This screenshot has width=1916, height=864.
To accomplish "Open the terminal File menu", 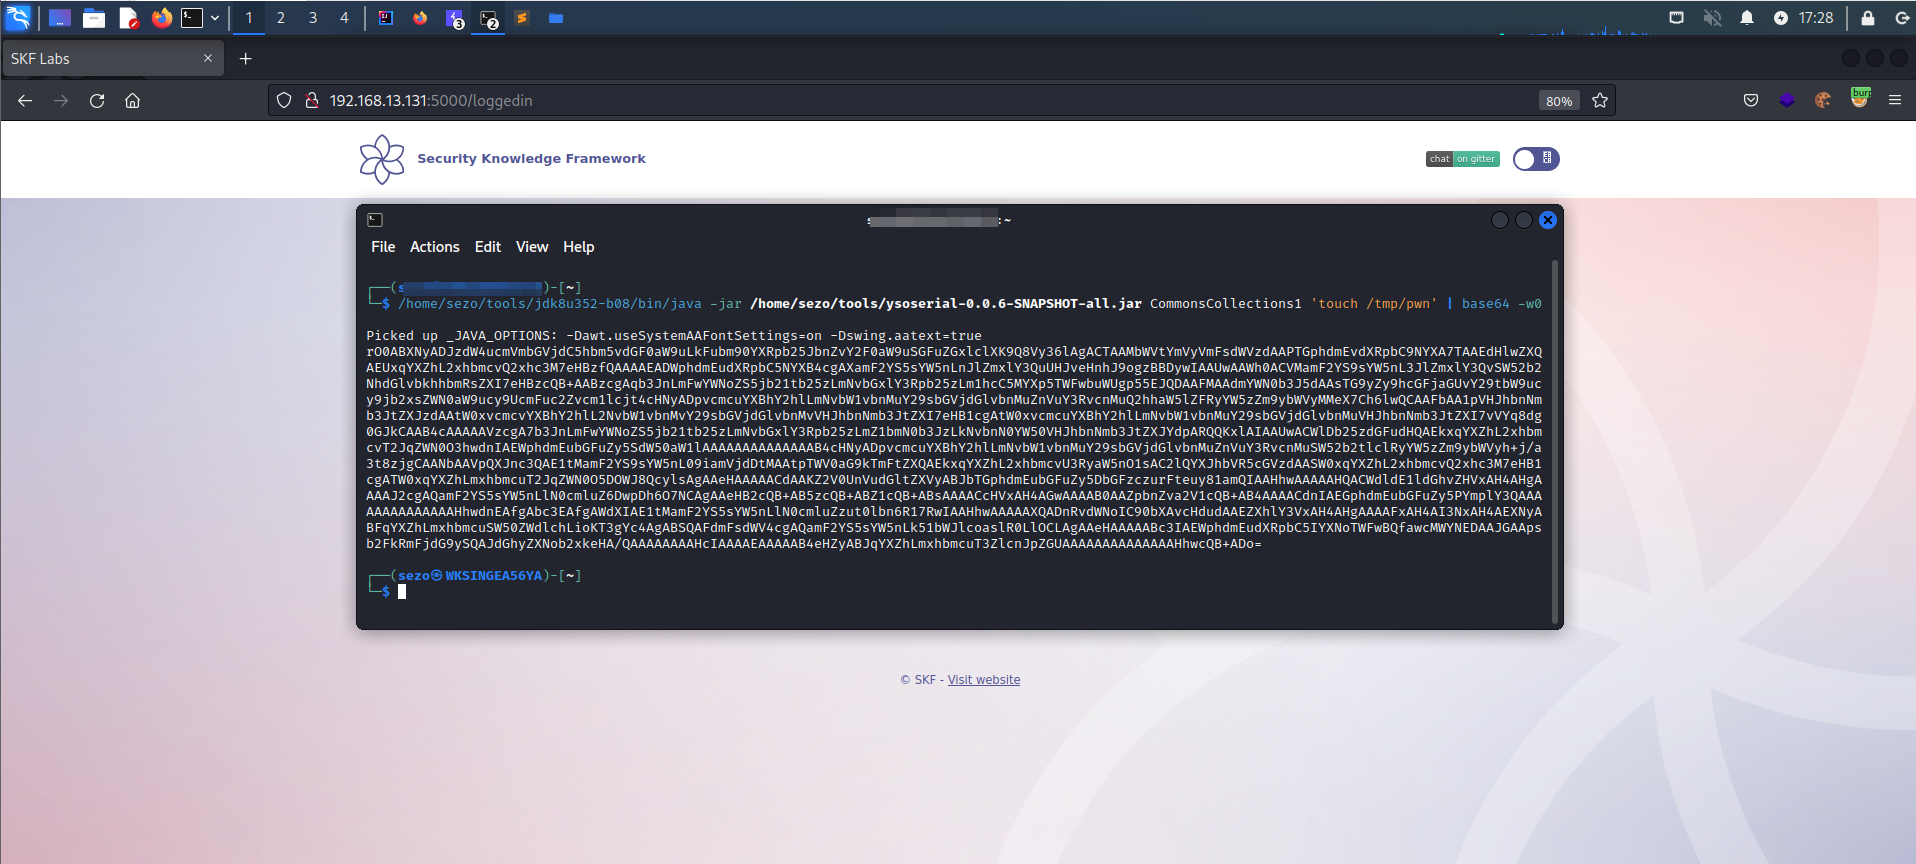I will coord(383,247).
